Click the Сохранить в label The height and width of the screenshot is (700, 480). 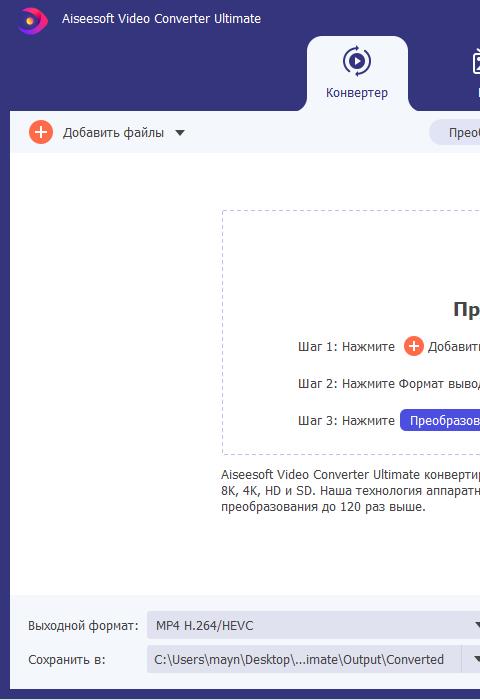pyautogui.click(x=67, y=659)
